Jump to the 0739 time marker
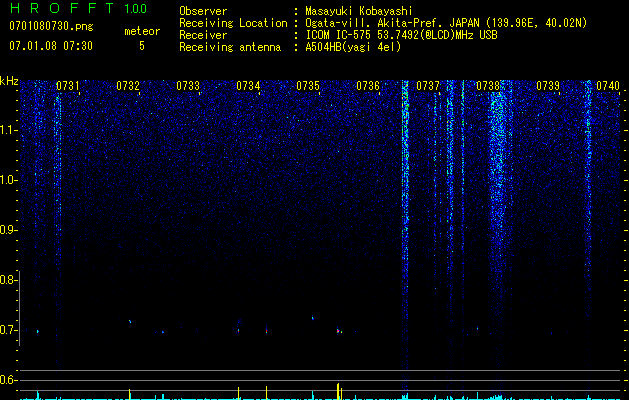The image size is (629, 400). [x=548, y=86]
